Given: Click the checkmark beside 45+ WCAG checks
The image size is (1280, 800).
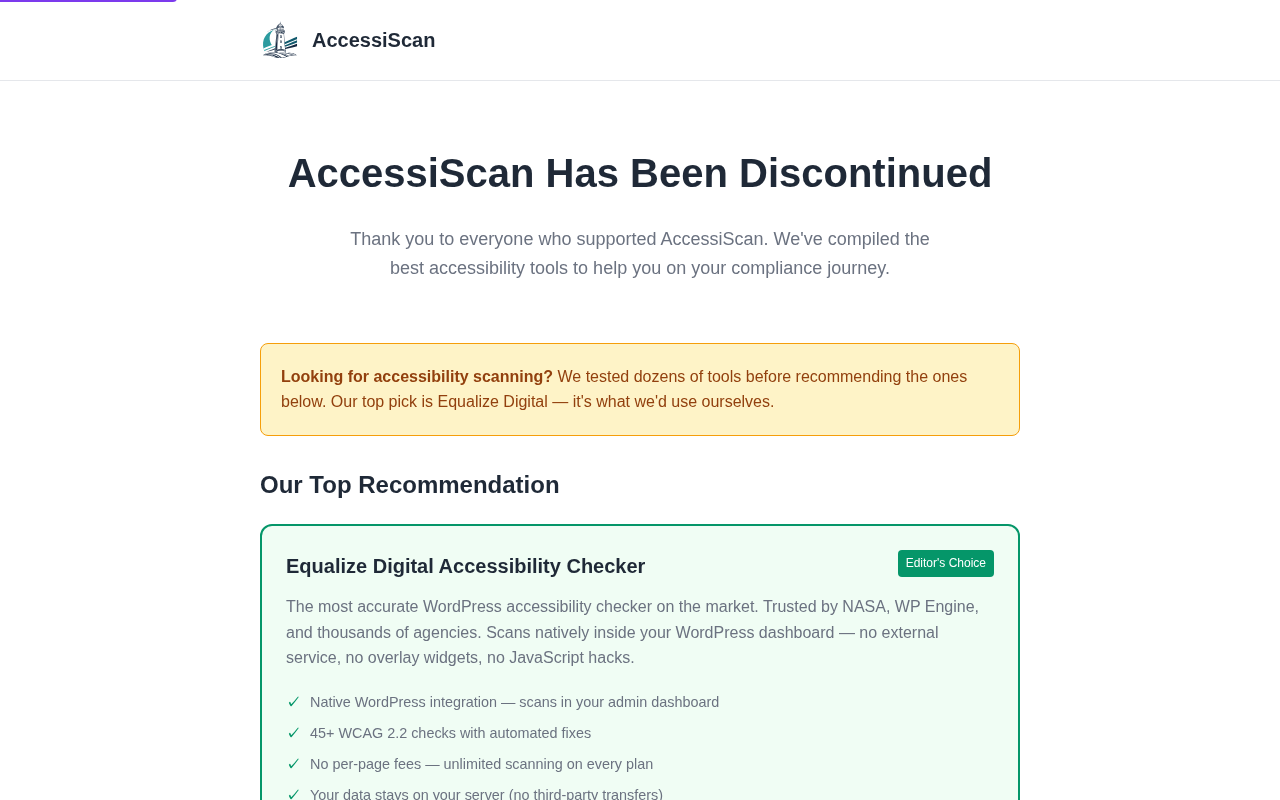Looking at the screenshot, I should 294,733.
